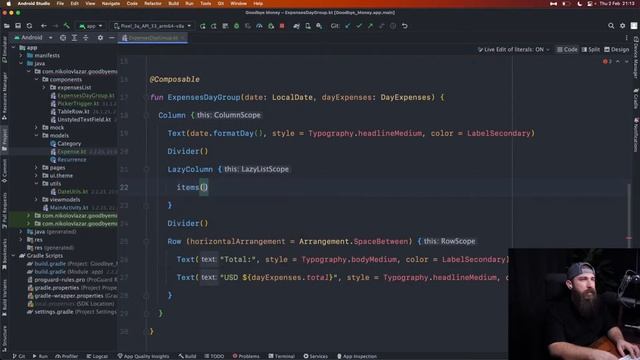This screenshot has width=640, height=360.
Task: Click the green Debug bug icon
Action: 236,26
